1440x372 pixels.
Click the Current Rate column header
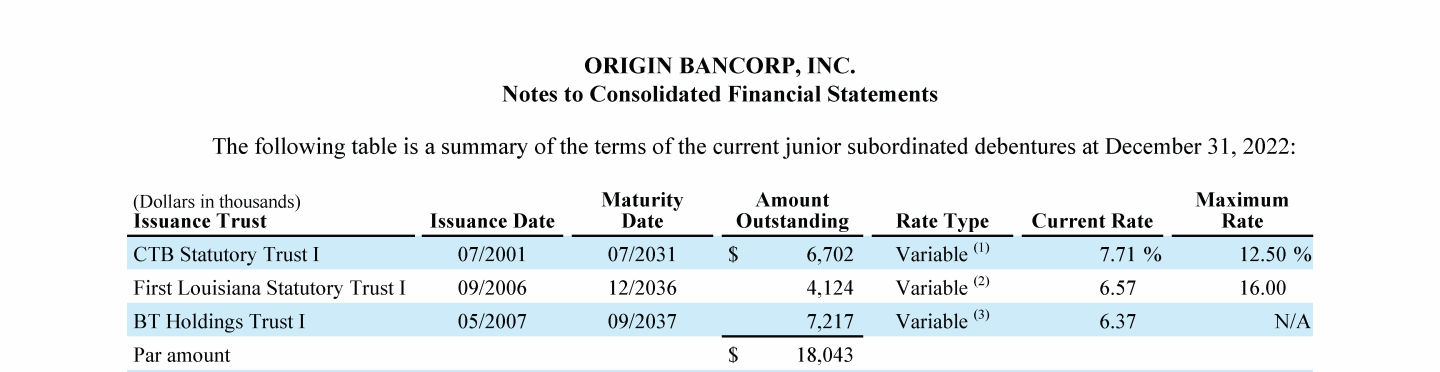pos(1092,221)
